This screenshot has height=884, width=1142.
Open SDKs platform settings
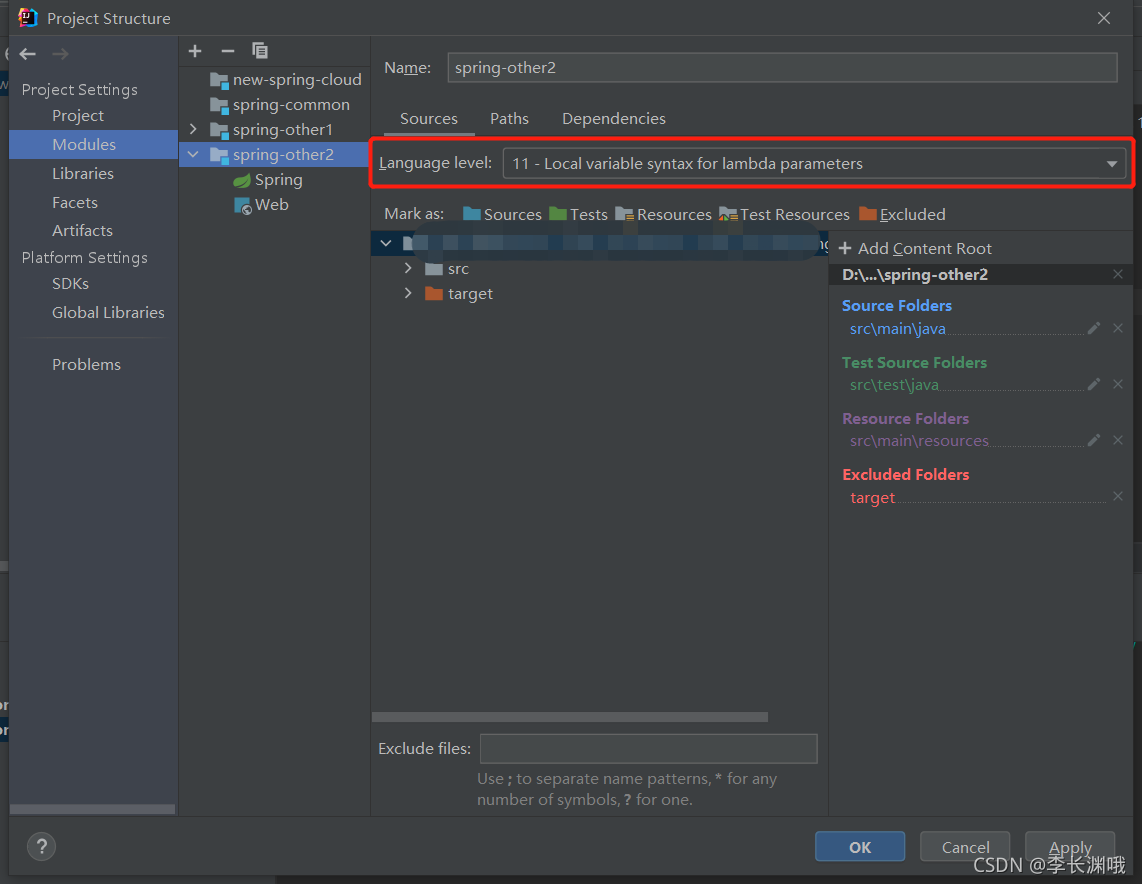(70, 283)
